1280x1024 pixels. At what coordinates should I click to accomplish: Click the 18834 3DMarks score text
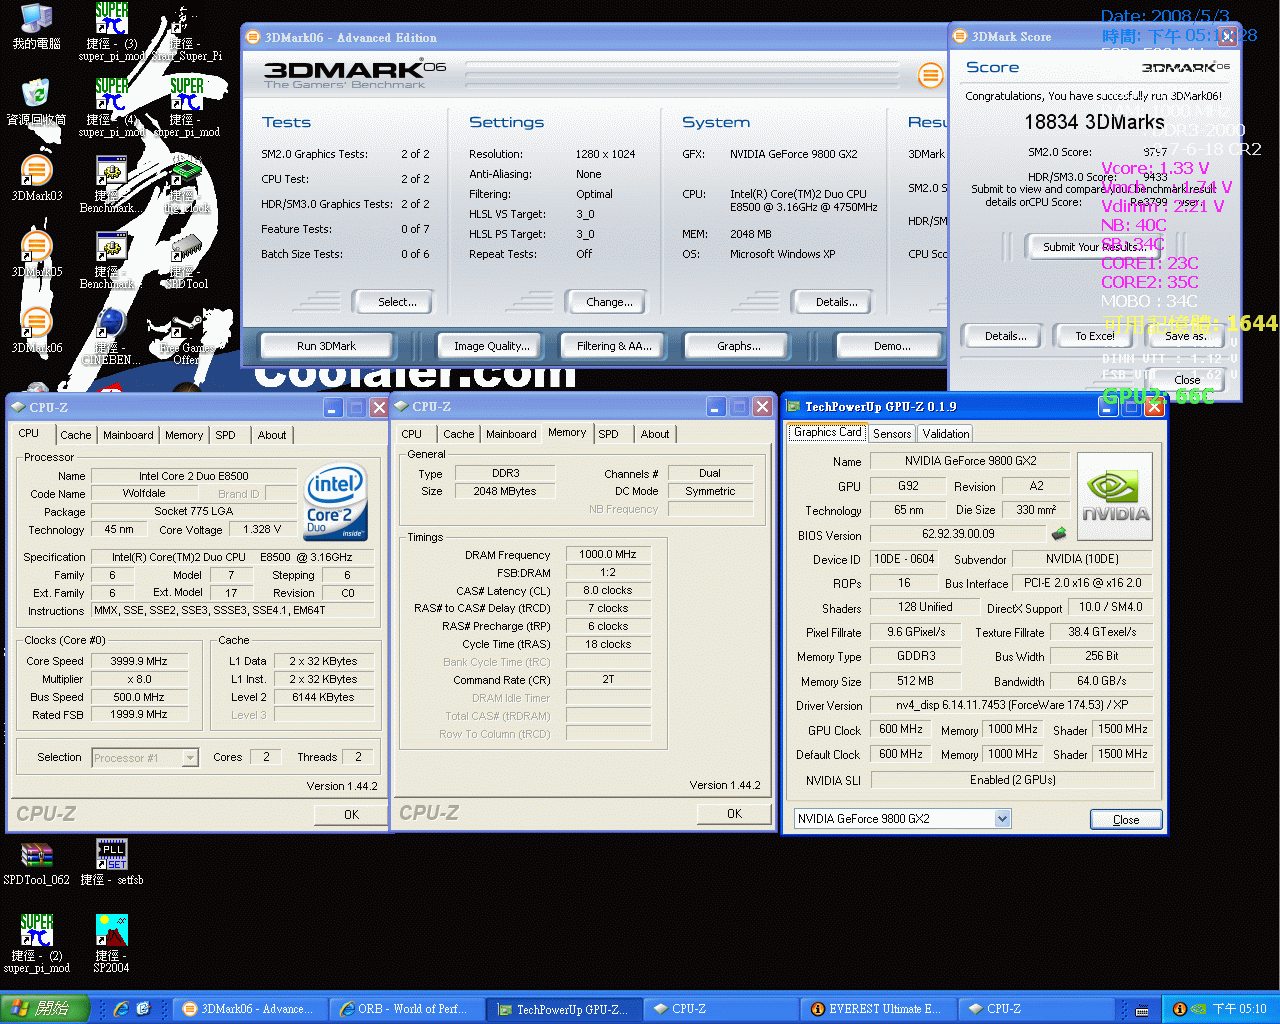click(x=1094, y=122)
